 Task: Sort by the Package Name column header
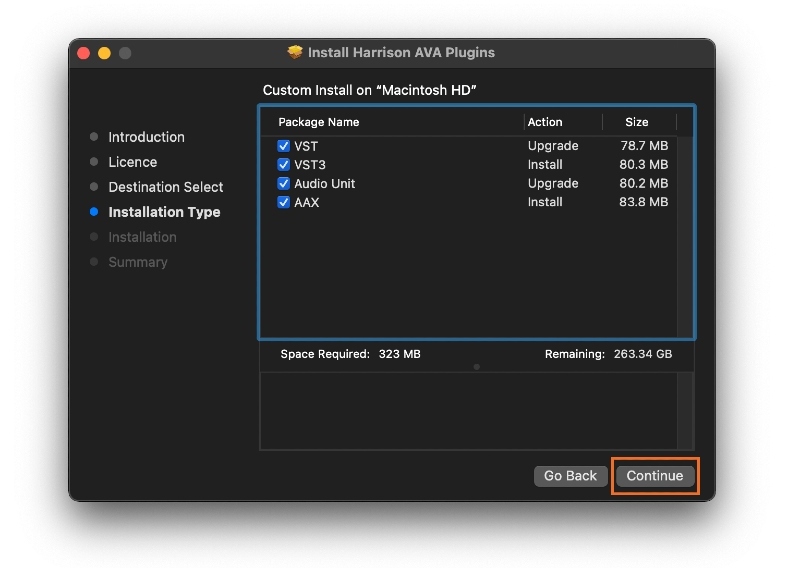pyautogui.click(x=319, y=122)
